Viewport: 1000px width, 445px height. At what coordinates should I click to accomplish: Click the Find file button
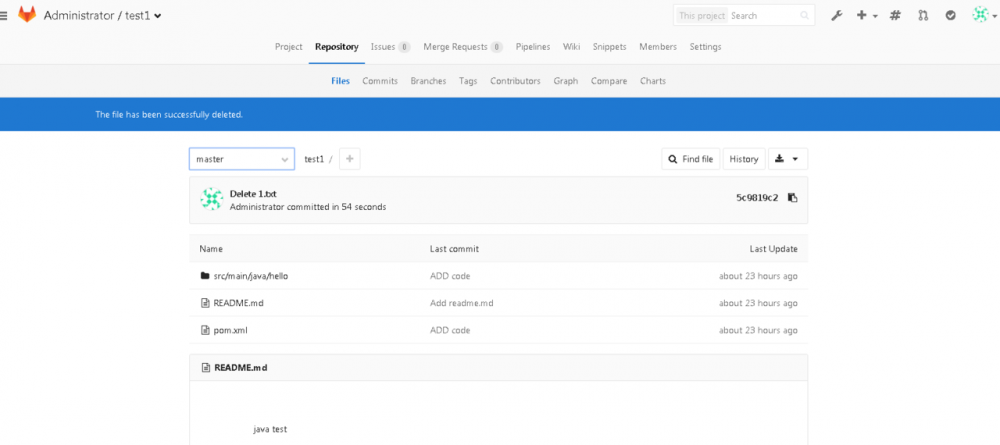tap(690, 159)
